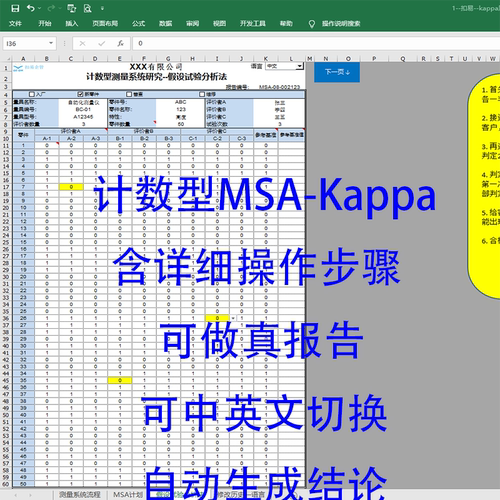Select row header 36
The height and width of the screenshot is (500, 500).
pyautogui.click(x=6, y=318)
